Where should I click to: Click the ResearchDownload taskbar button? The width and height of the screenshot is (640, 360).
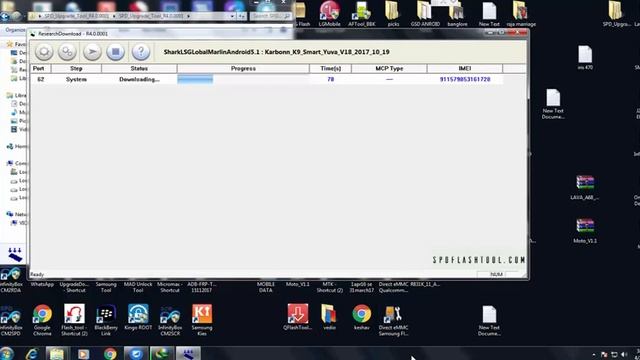pyautogui.click(x=188, y=353)
